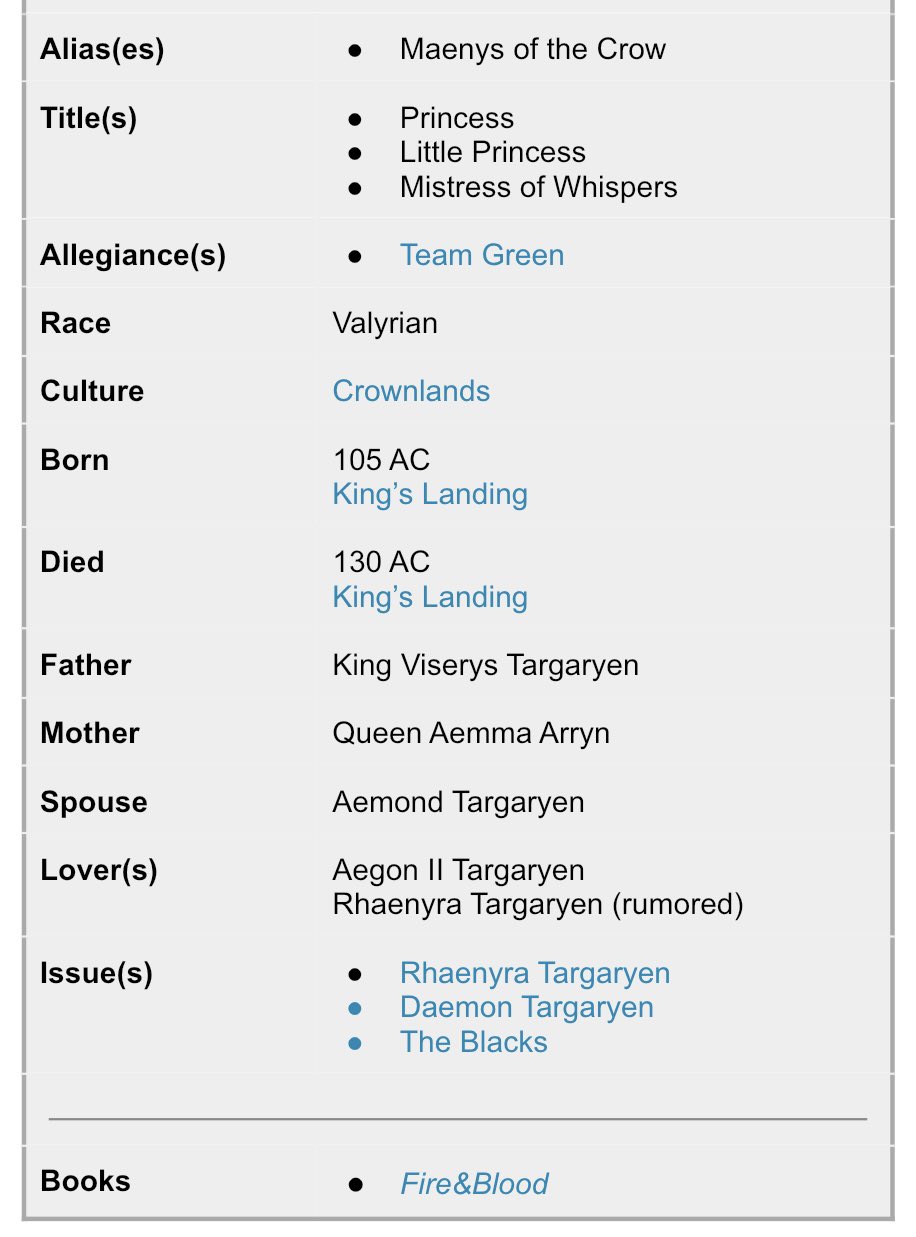
Task: Click the Mistress of Whispers title
Action: (538, 187)
